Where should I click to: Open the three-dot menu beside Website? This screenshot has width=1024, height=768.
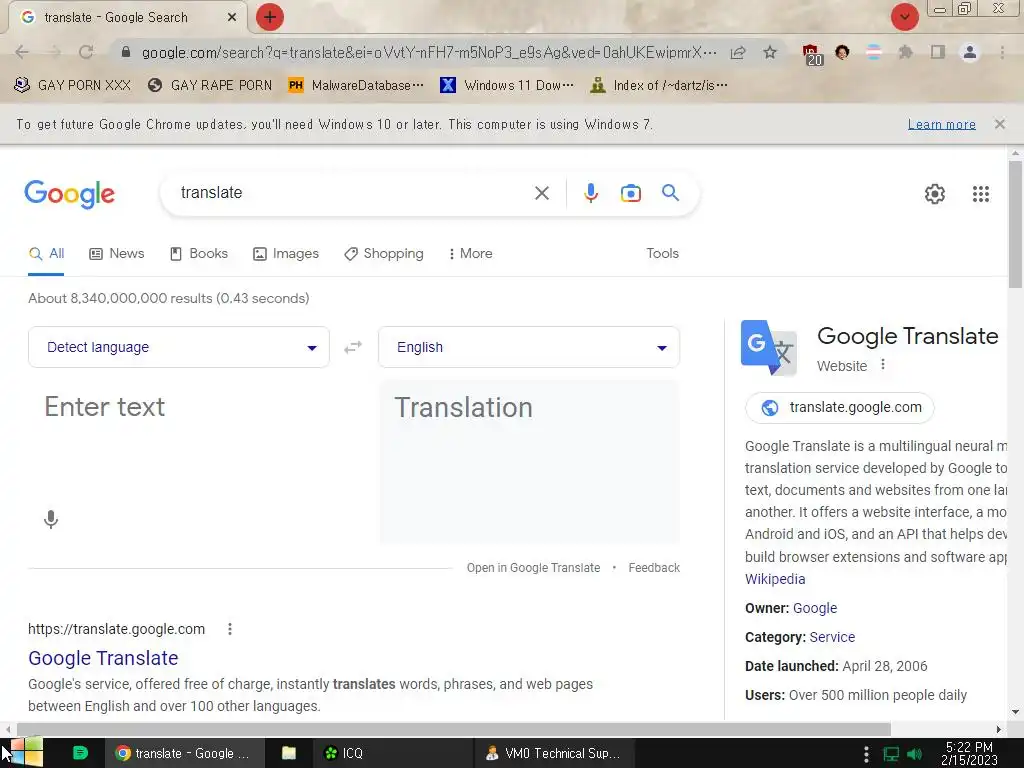[x=883, y=364]
